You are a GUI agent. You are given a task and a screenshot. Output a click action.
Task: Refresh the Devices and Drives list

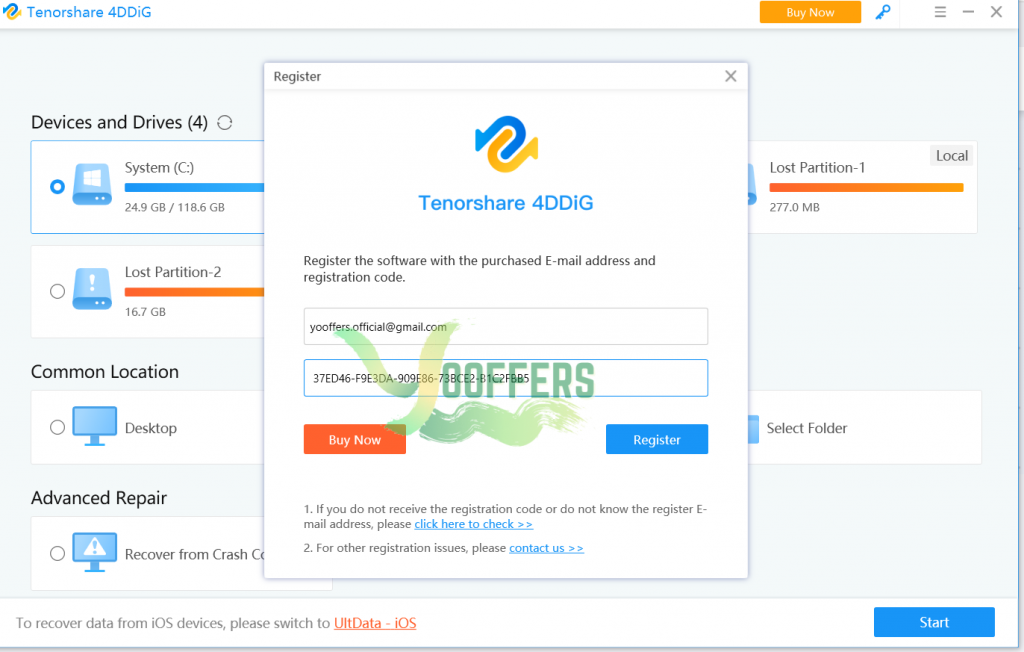(225, 123)
